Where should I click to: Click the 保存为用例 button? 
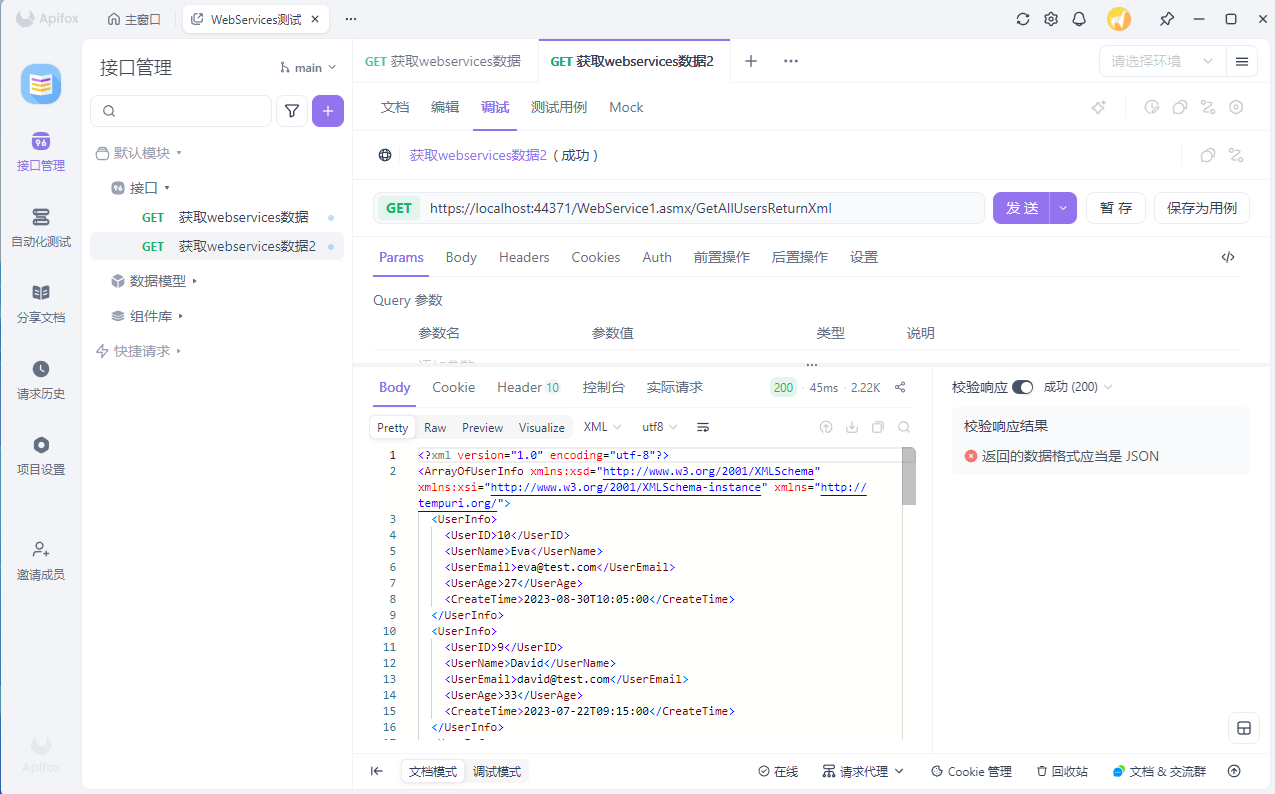point(1201,208)
